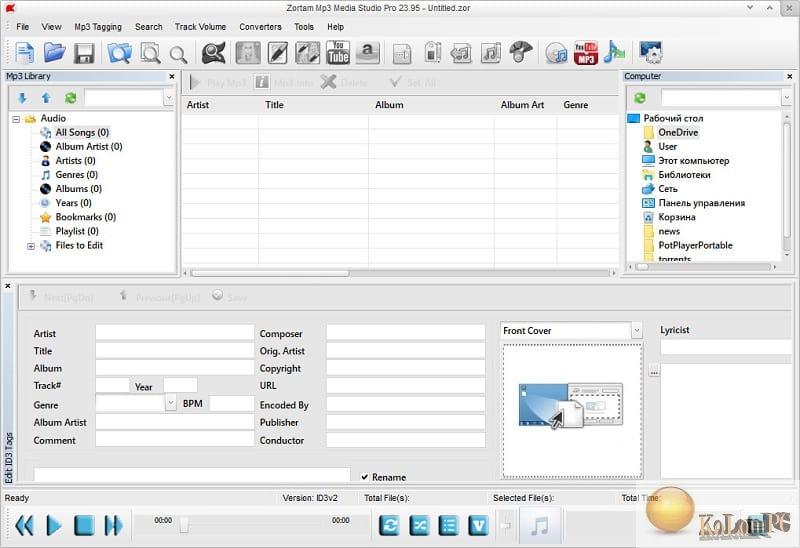Viewport: 800px width, 548px height.
Task: Open the Computer panel path dropdown
Action: 787,97
